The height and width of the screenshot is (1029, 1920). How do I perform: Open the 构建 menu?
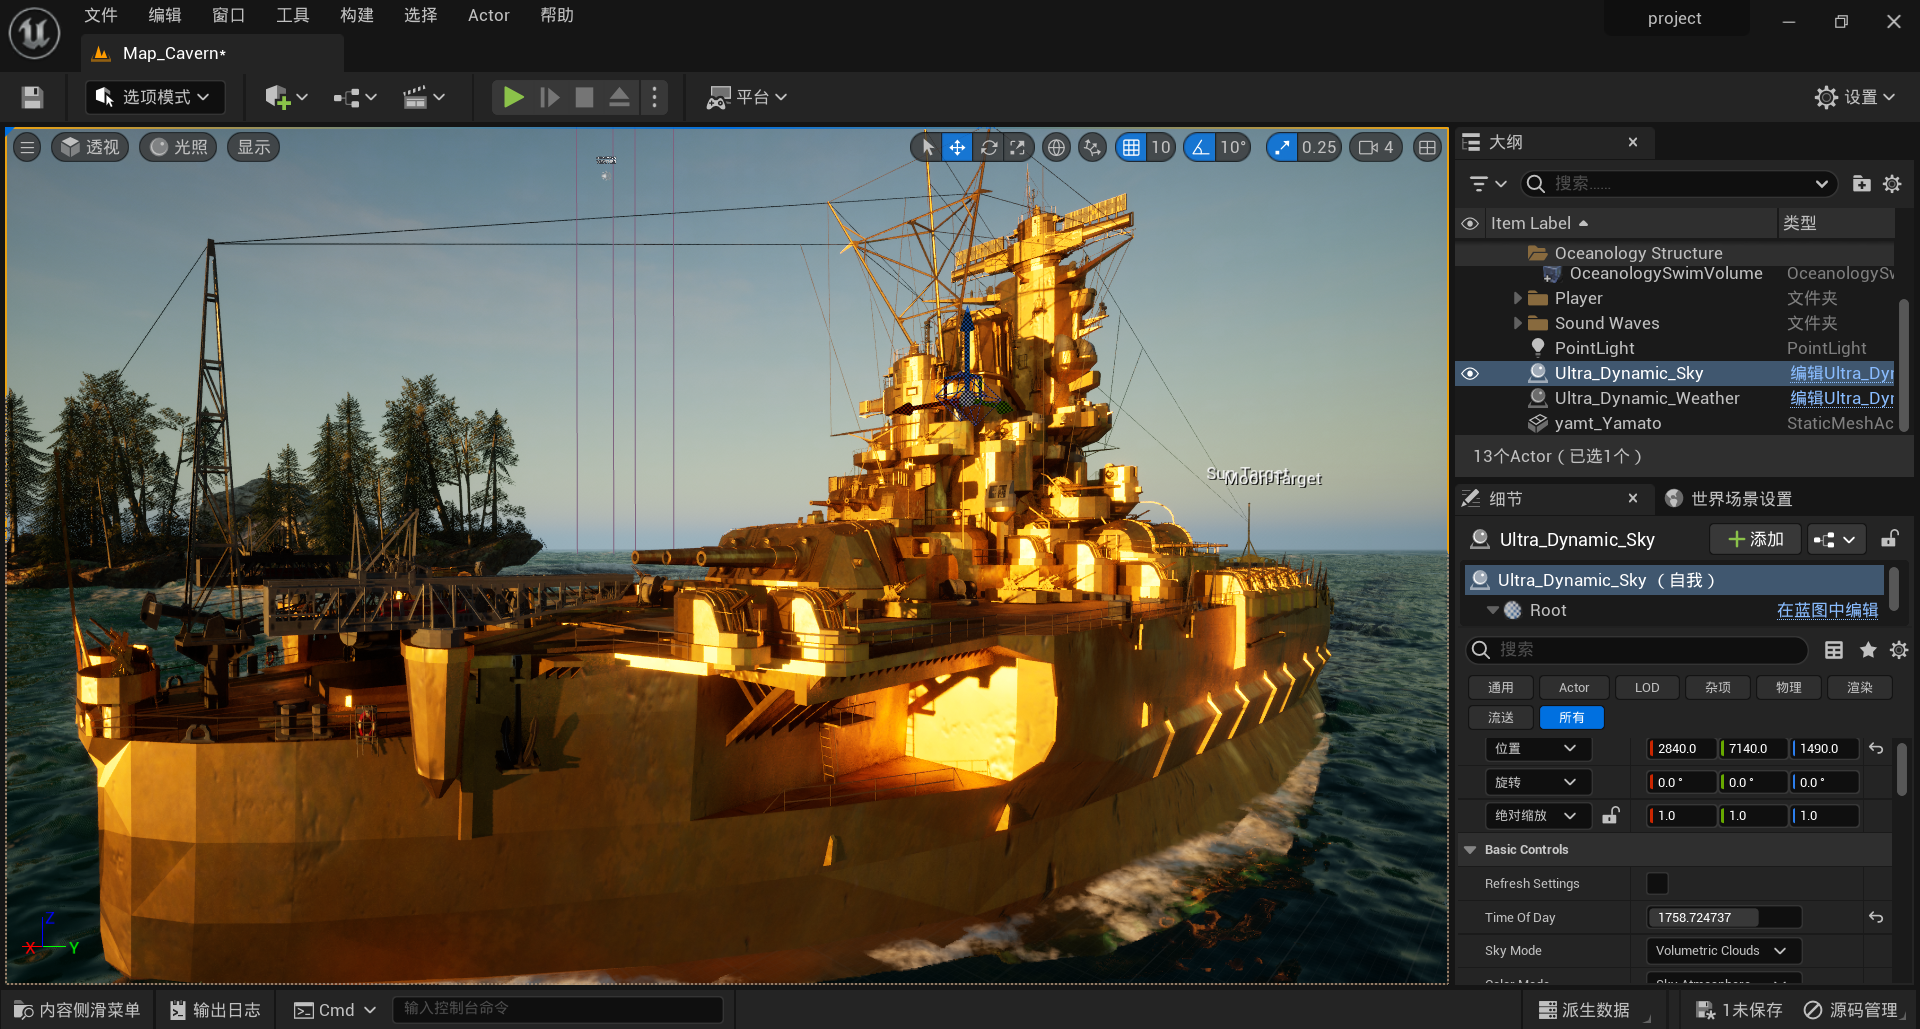click(x=357, y=15)
